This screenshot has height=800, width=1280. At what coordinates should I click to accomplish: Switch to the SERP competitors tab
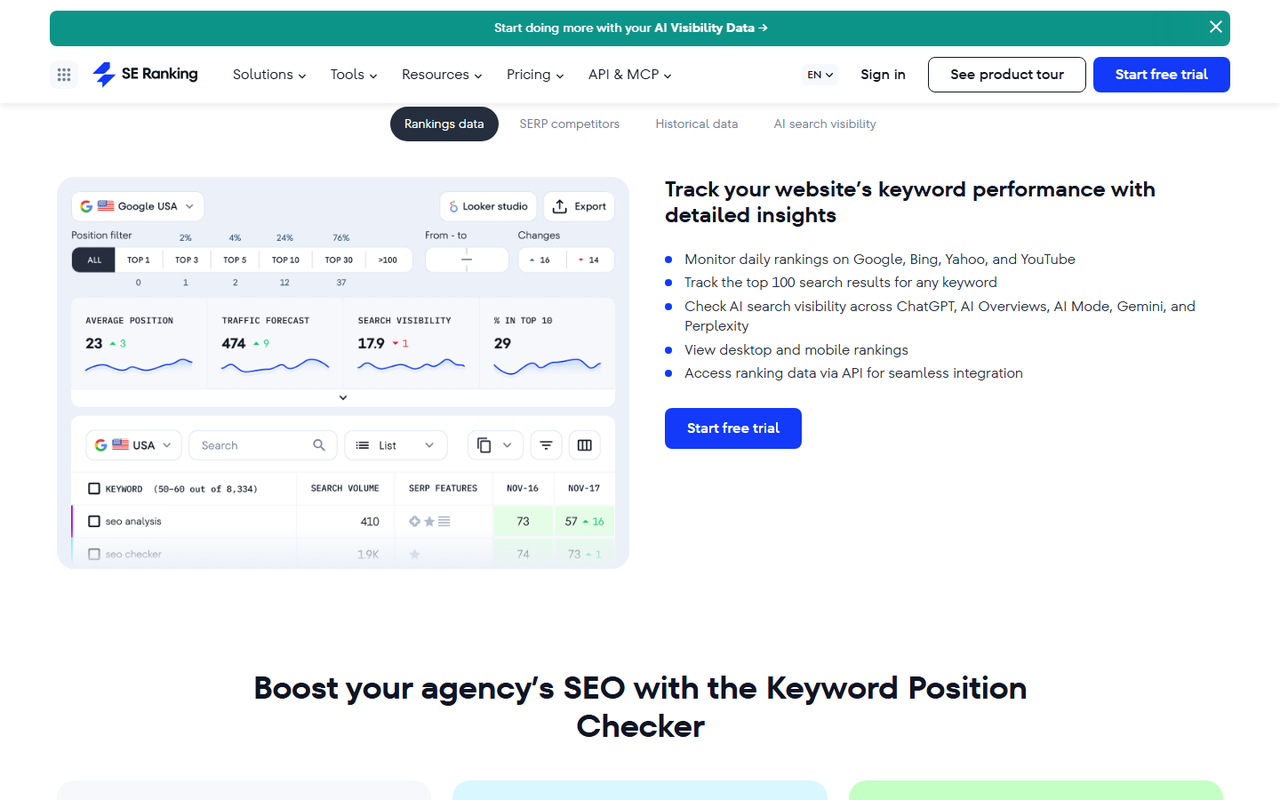tap(569, 124)
